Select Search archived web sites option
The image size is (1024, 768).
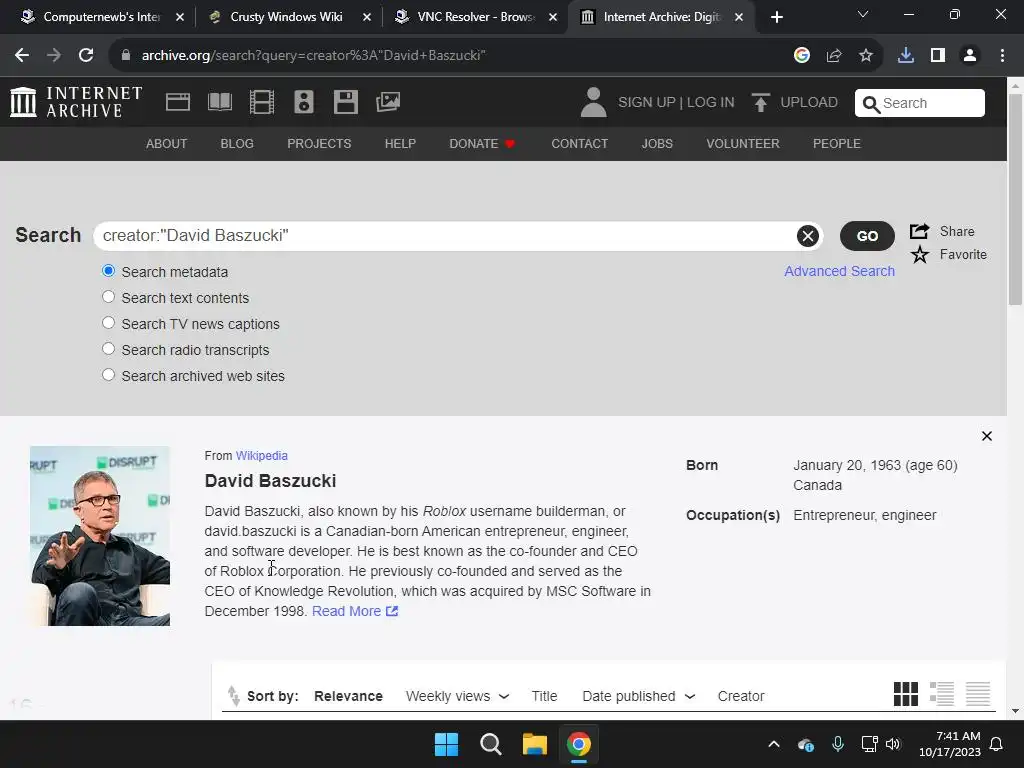(x=108, y=375)
